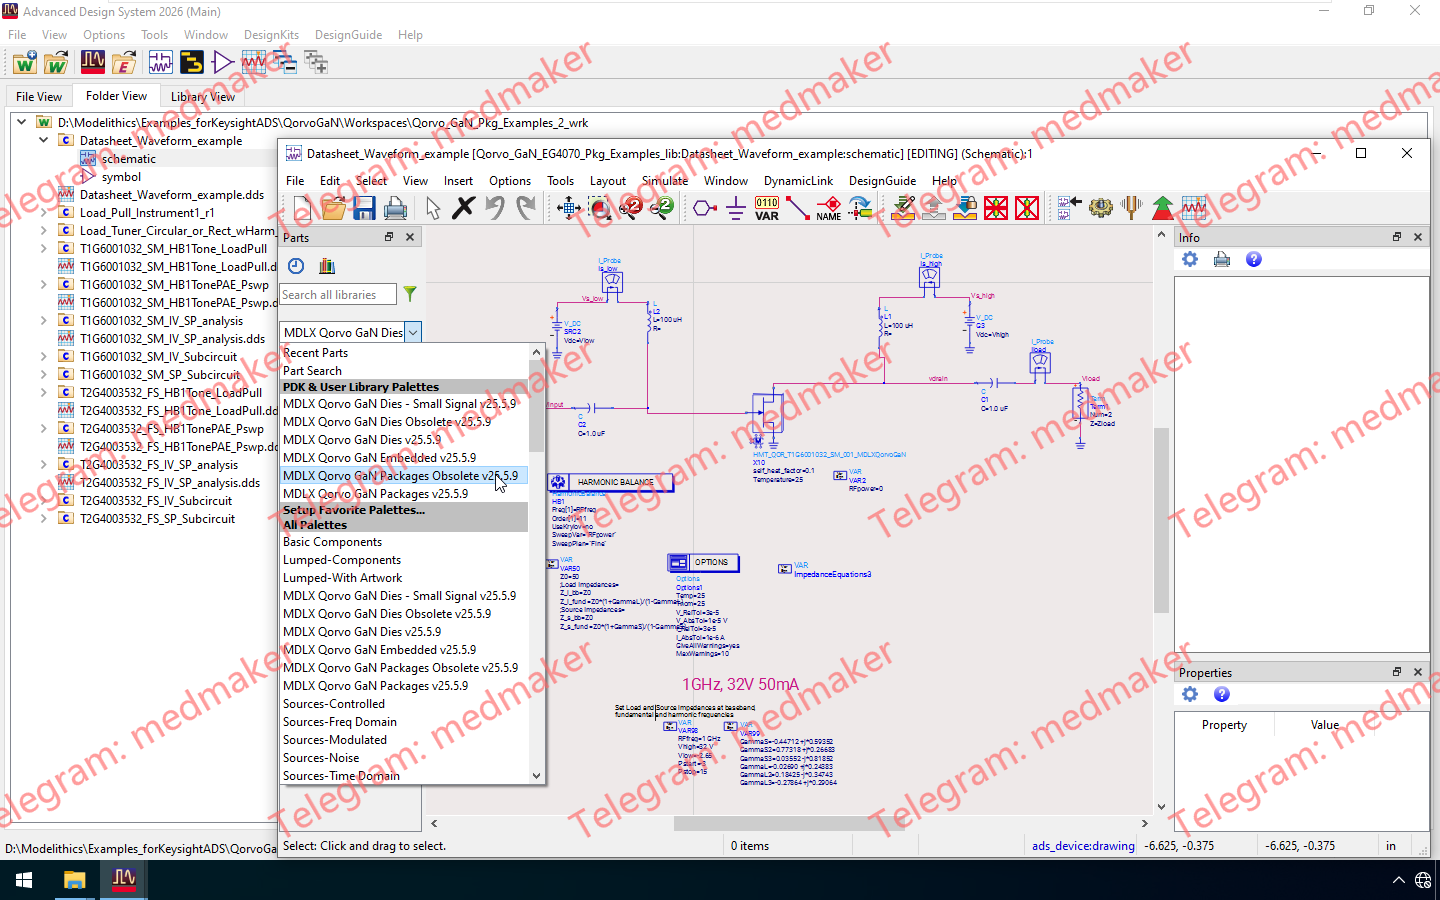Select the Insert Ground icon
1440x900 pixels.
click(x=736, y=208)
